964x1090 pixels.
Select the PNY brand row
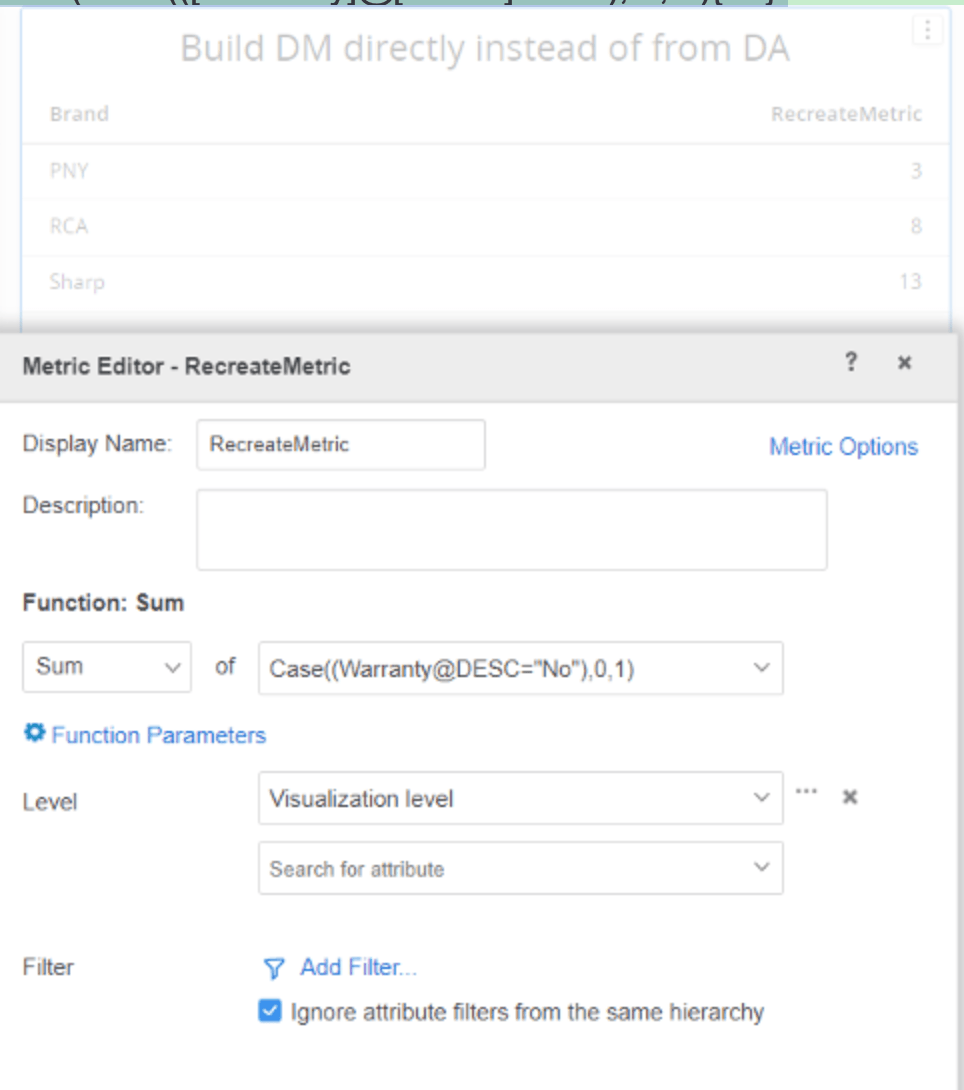69,171
